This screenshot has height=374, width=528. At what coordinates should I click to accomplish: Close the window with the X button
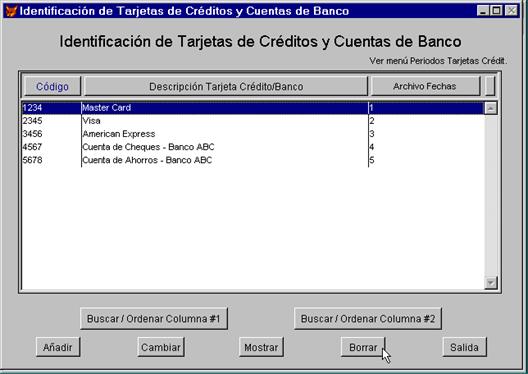pos(511,11)
